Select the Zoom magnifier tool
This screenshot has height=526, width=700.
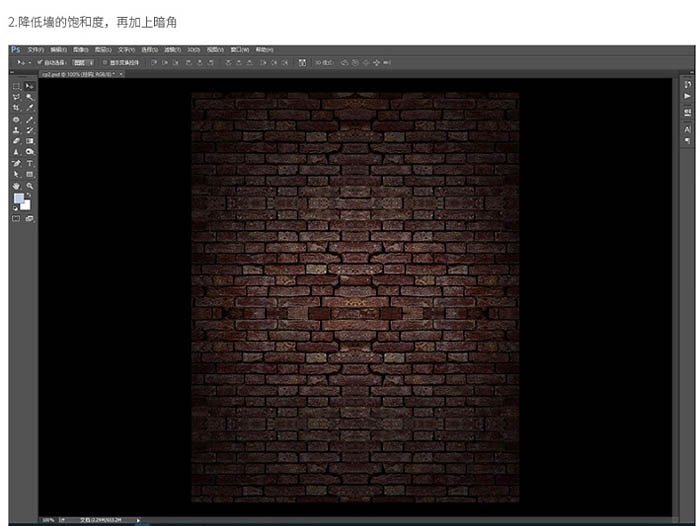[x=29, y=185]
